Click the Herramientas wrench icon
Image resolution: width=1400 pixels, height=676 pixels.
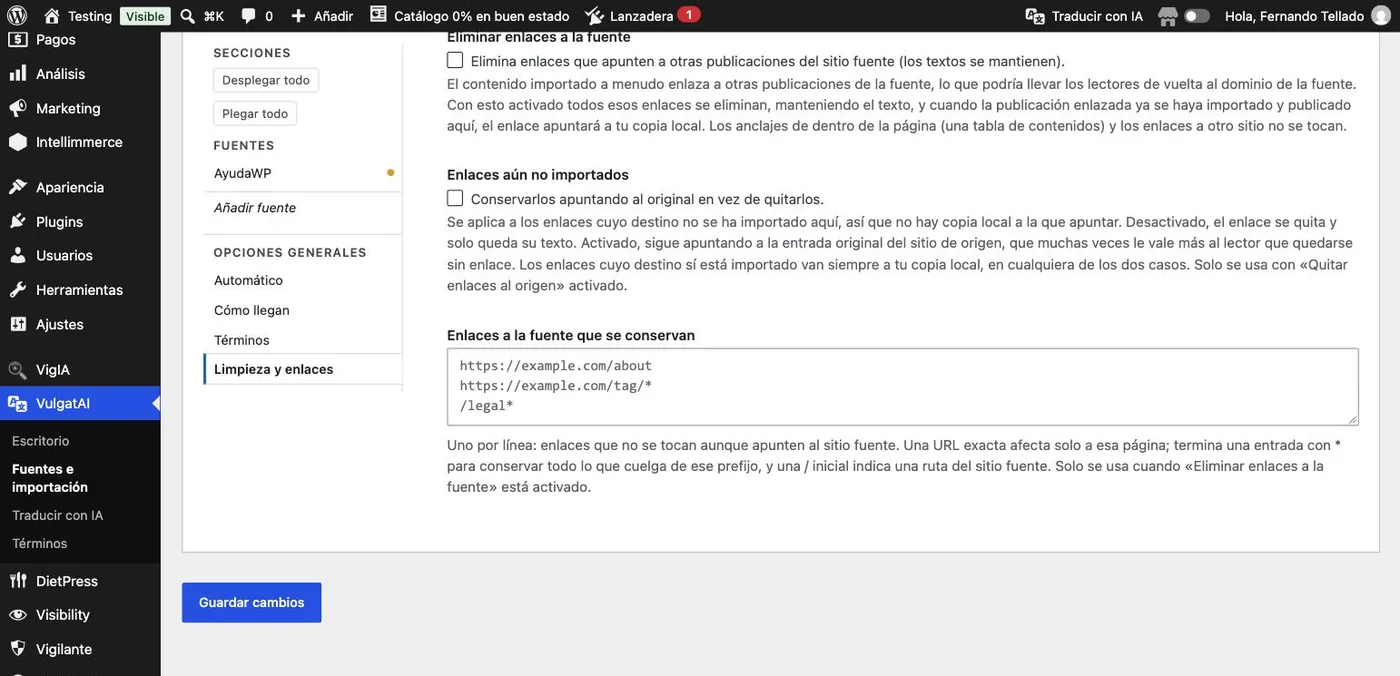(x=17, y=290)
